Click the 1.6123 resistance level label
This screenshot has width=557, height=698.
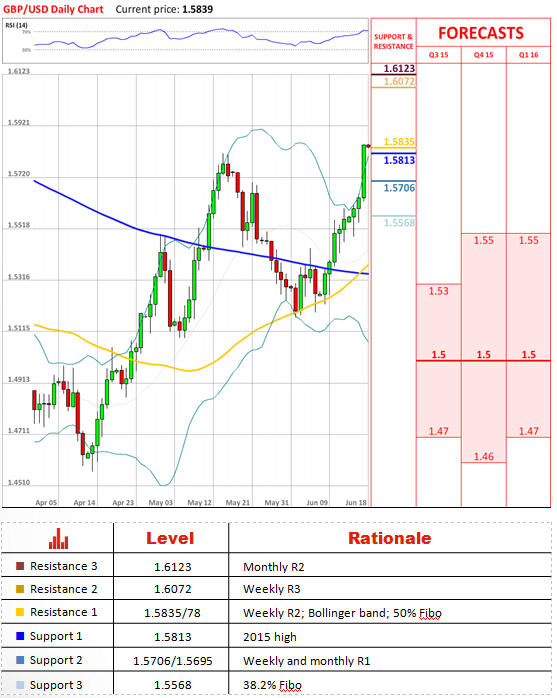[399, 69]
